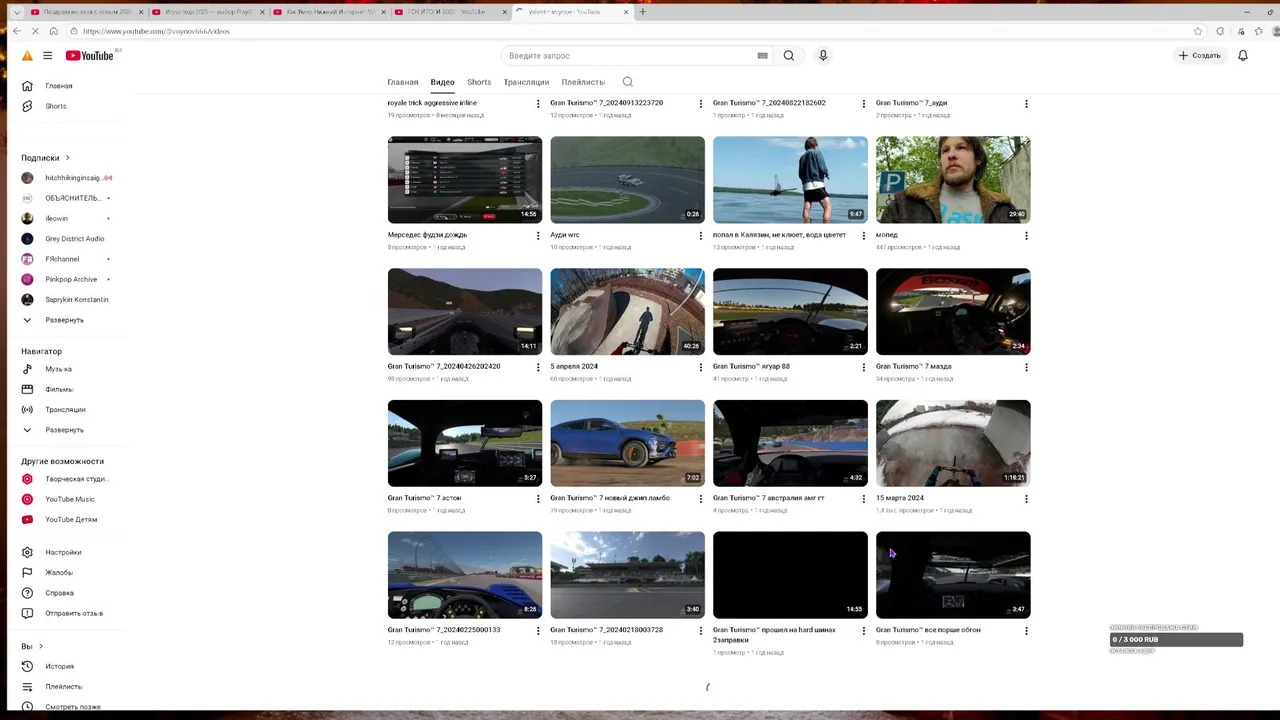Open video title Gran Turismo 7 мазда
Viewport: 1280px width, 720px height.
pos(913,366)
